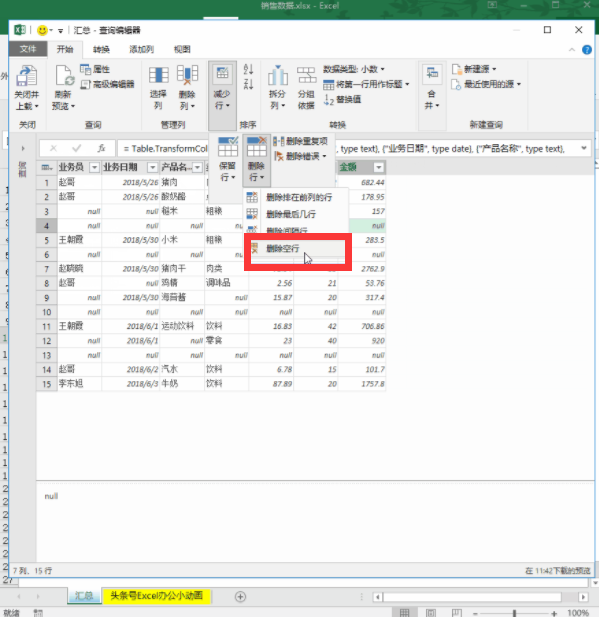Viewport: 599px width, 618px height.
Task: Click Keep Rows (保留行) icon
Action: point(228,147)
